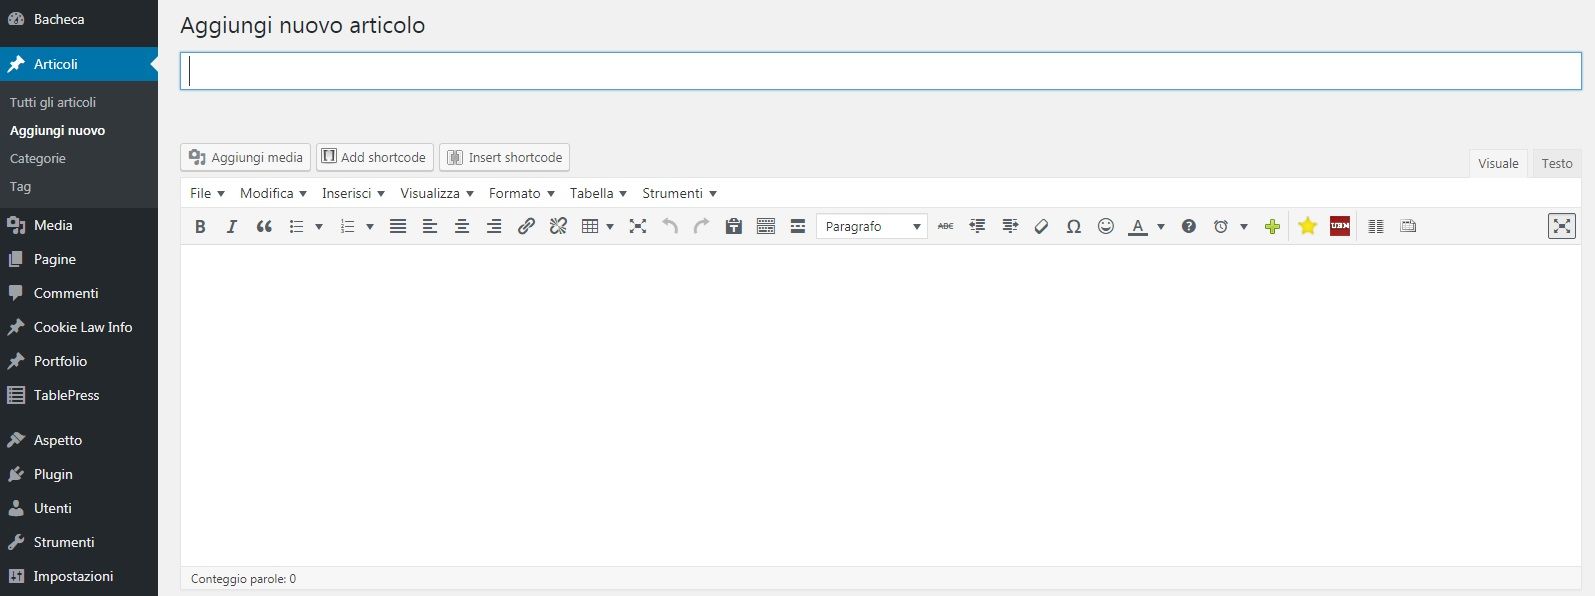
Task: Click the clock date/time icon
Action: coord(1221,226)
